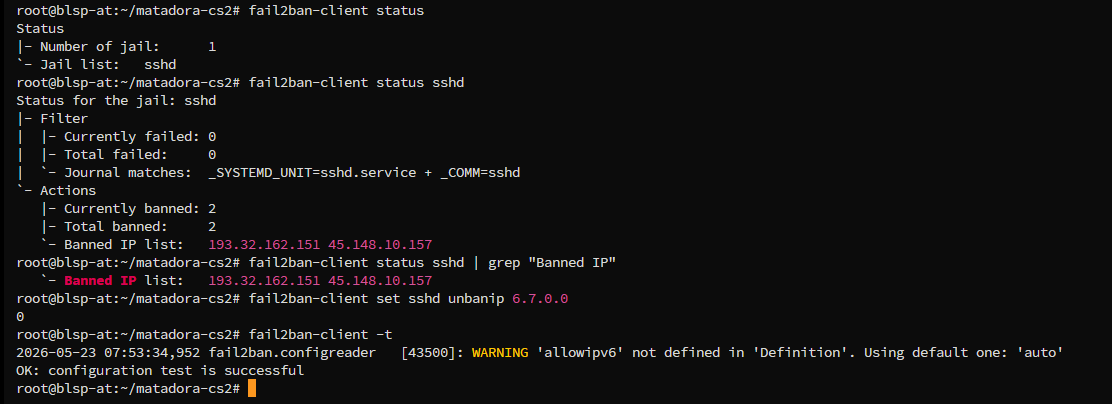Click the 'Status for the jail: sshd' line
1112x404 pixels.
[116, 101]
